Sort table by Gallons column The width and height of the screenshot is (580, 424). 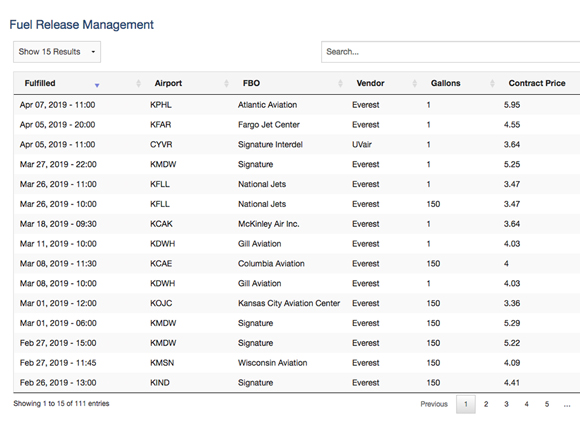pos(445,83)
